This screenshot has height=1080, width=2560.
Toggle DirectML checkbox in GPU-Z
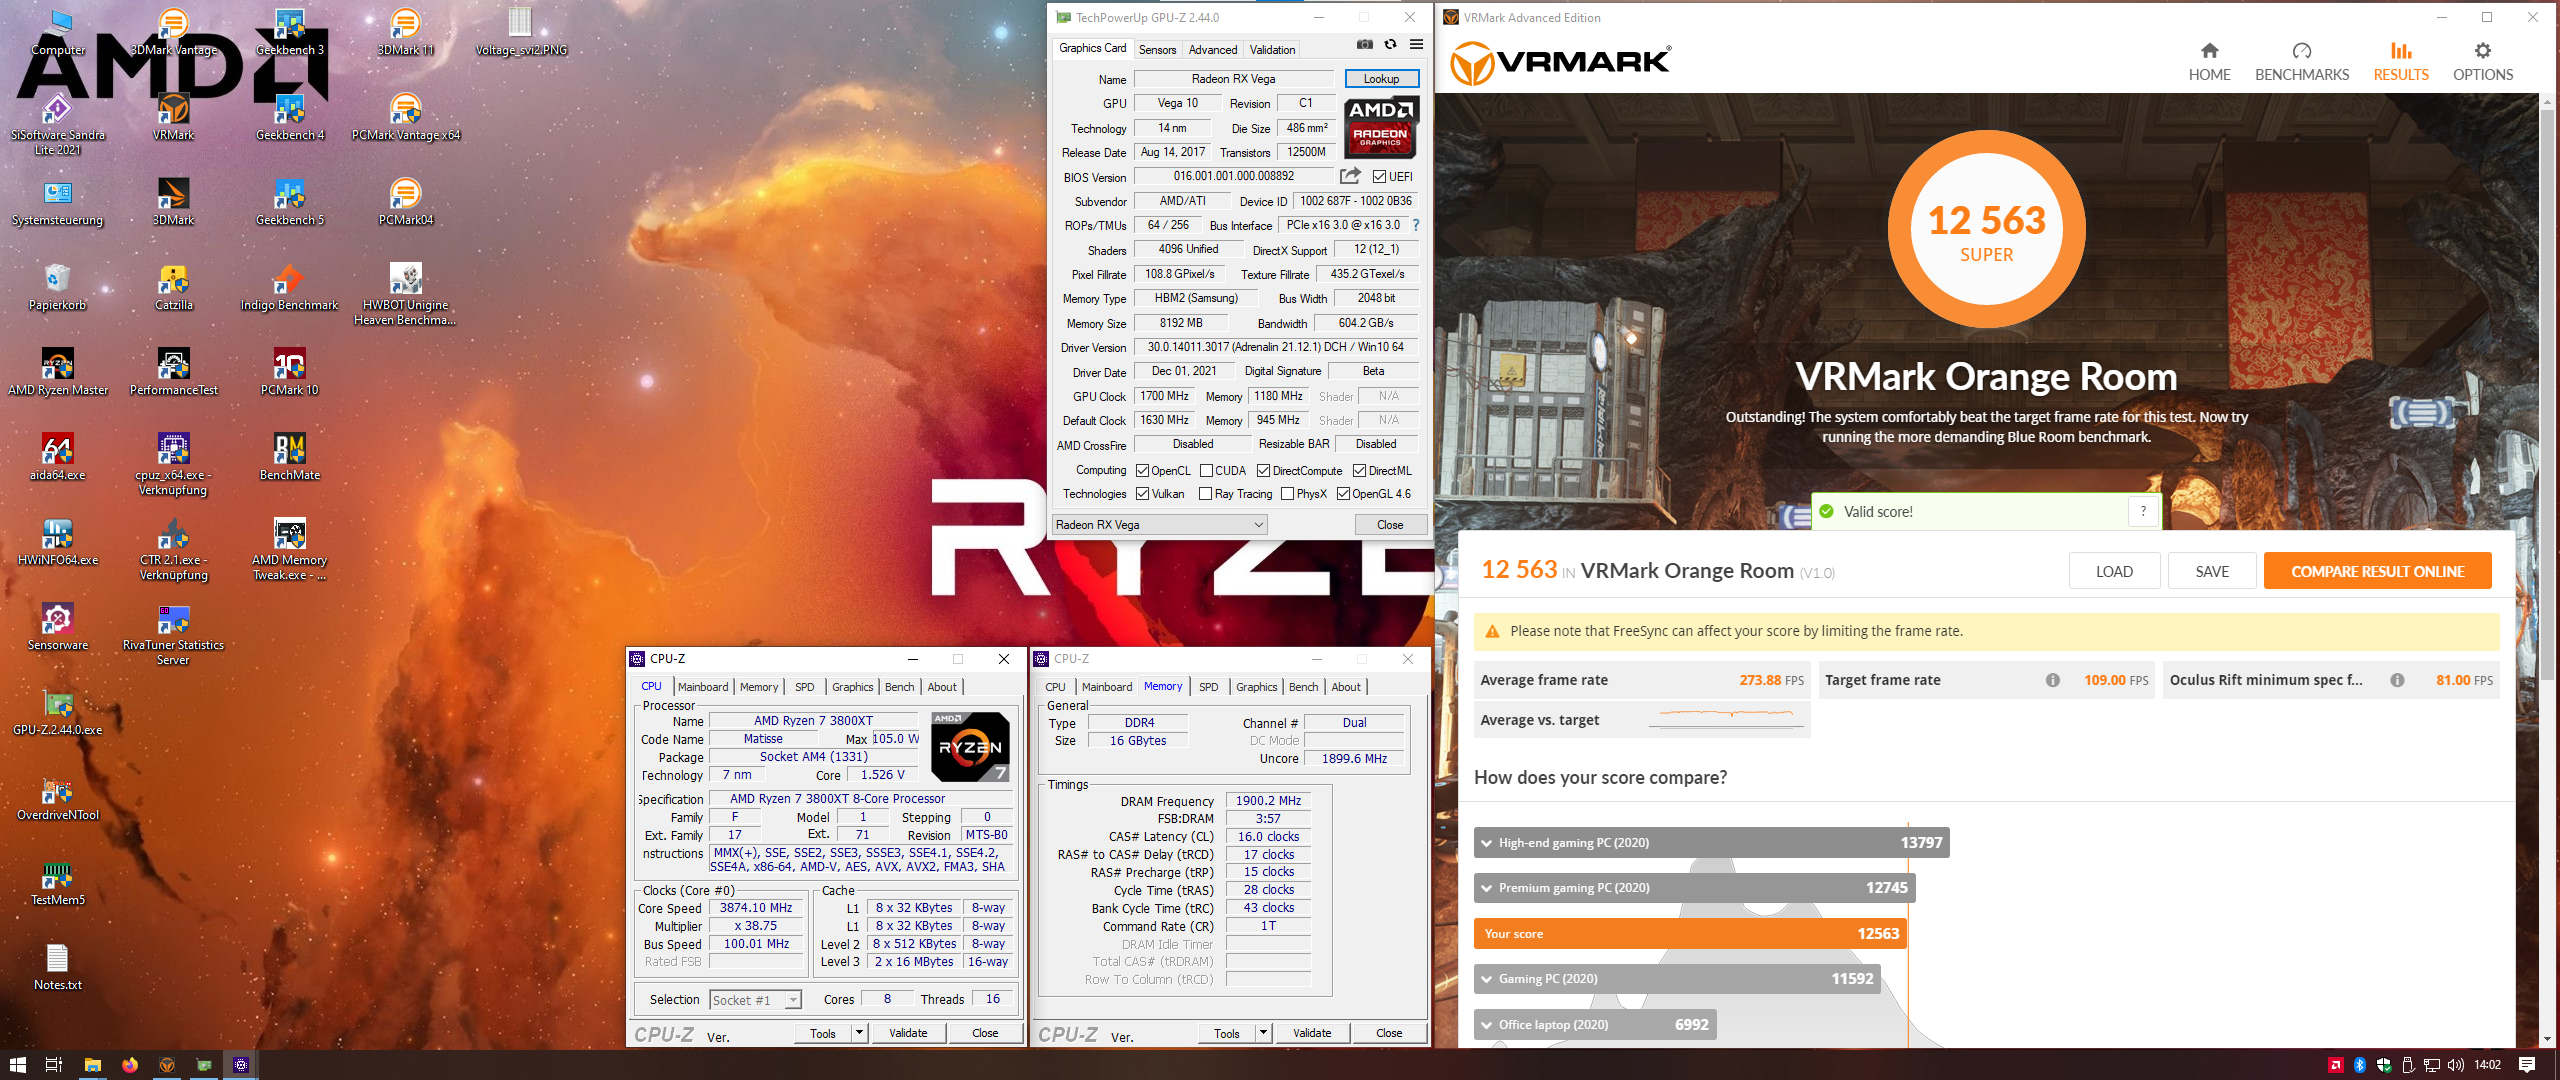coord(1359,471)
